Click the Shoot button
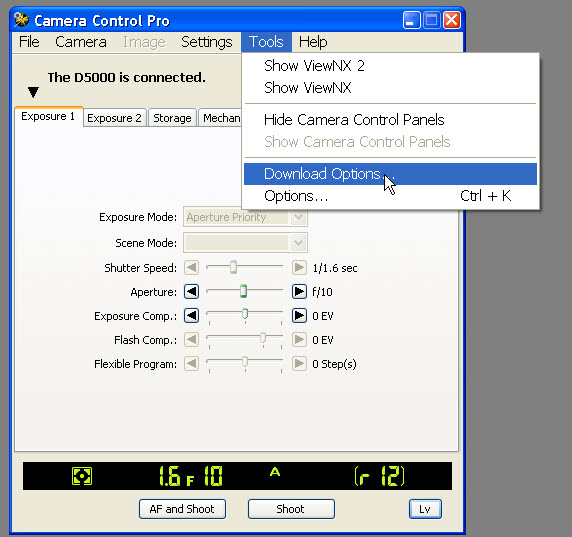The image size is (572, 537). (291, 509)
